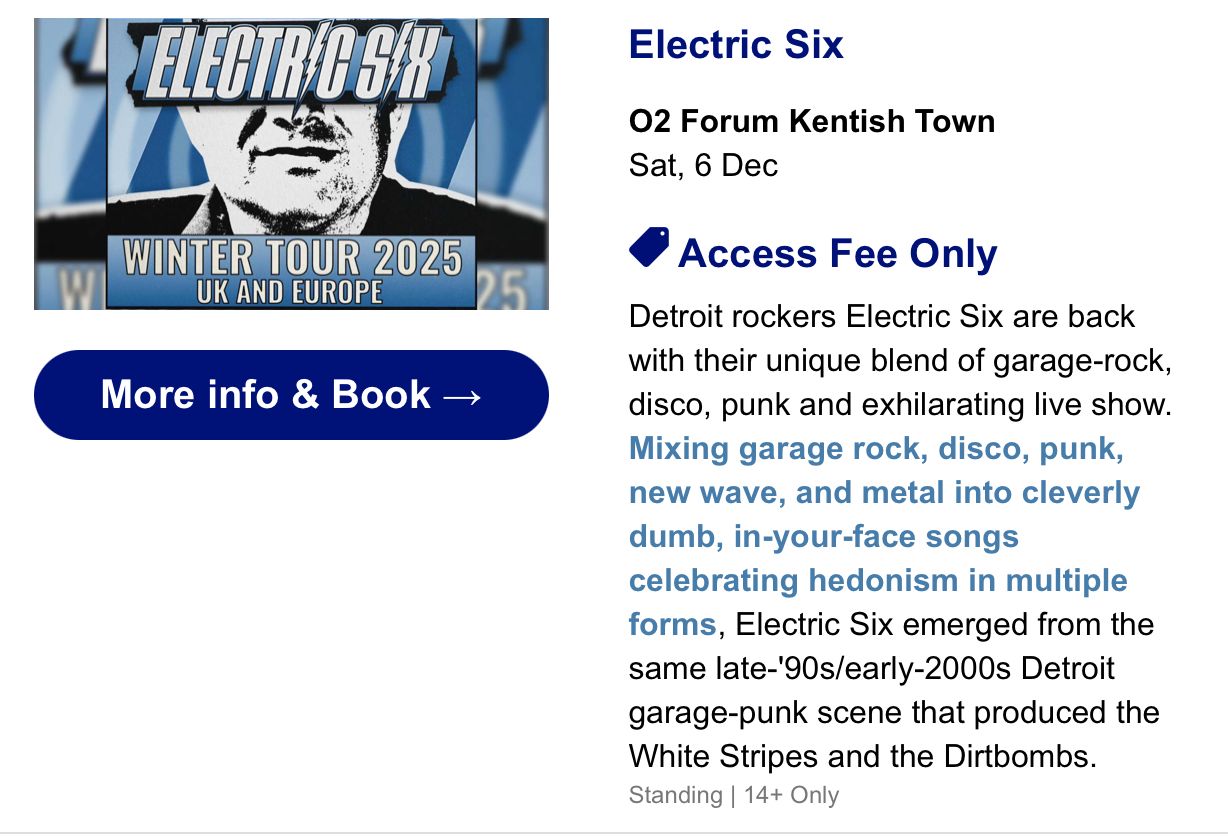Viewport: 1228px width, 836px height.
Task: Click the exhilarating live show line
Action: [x=899, y=405]
